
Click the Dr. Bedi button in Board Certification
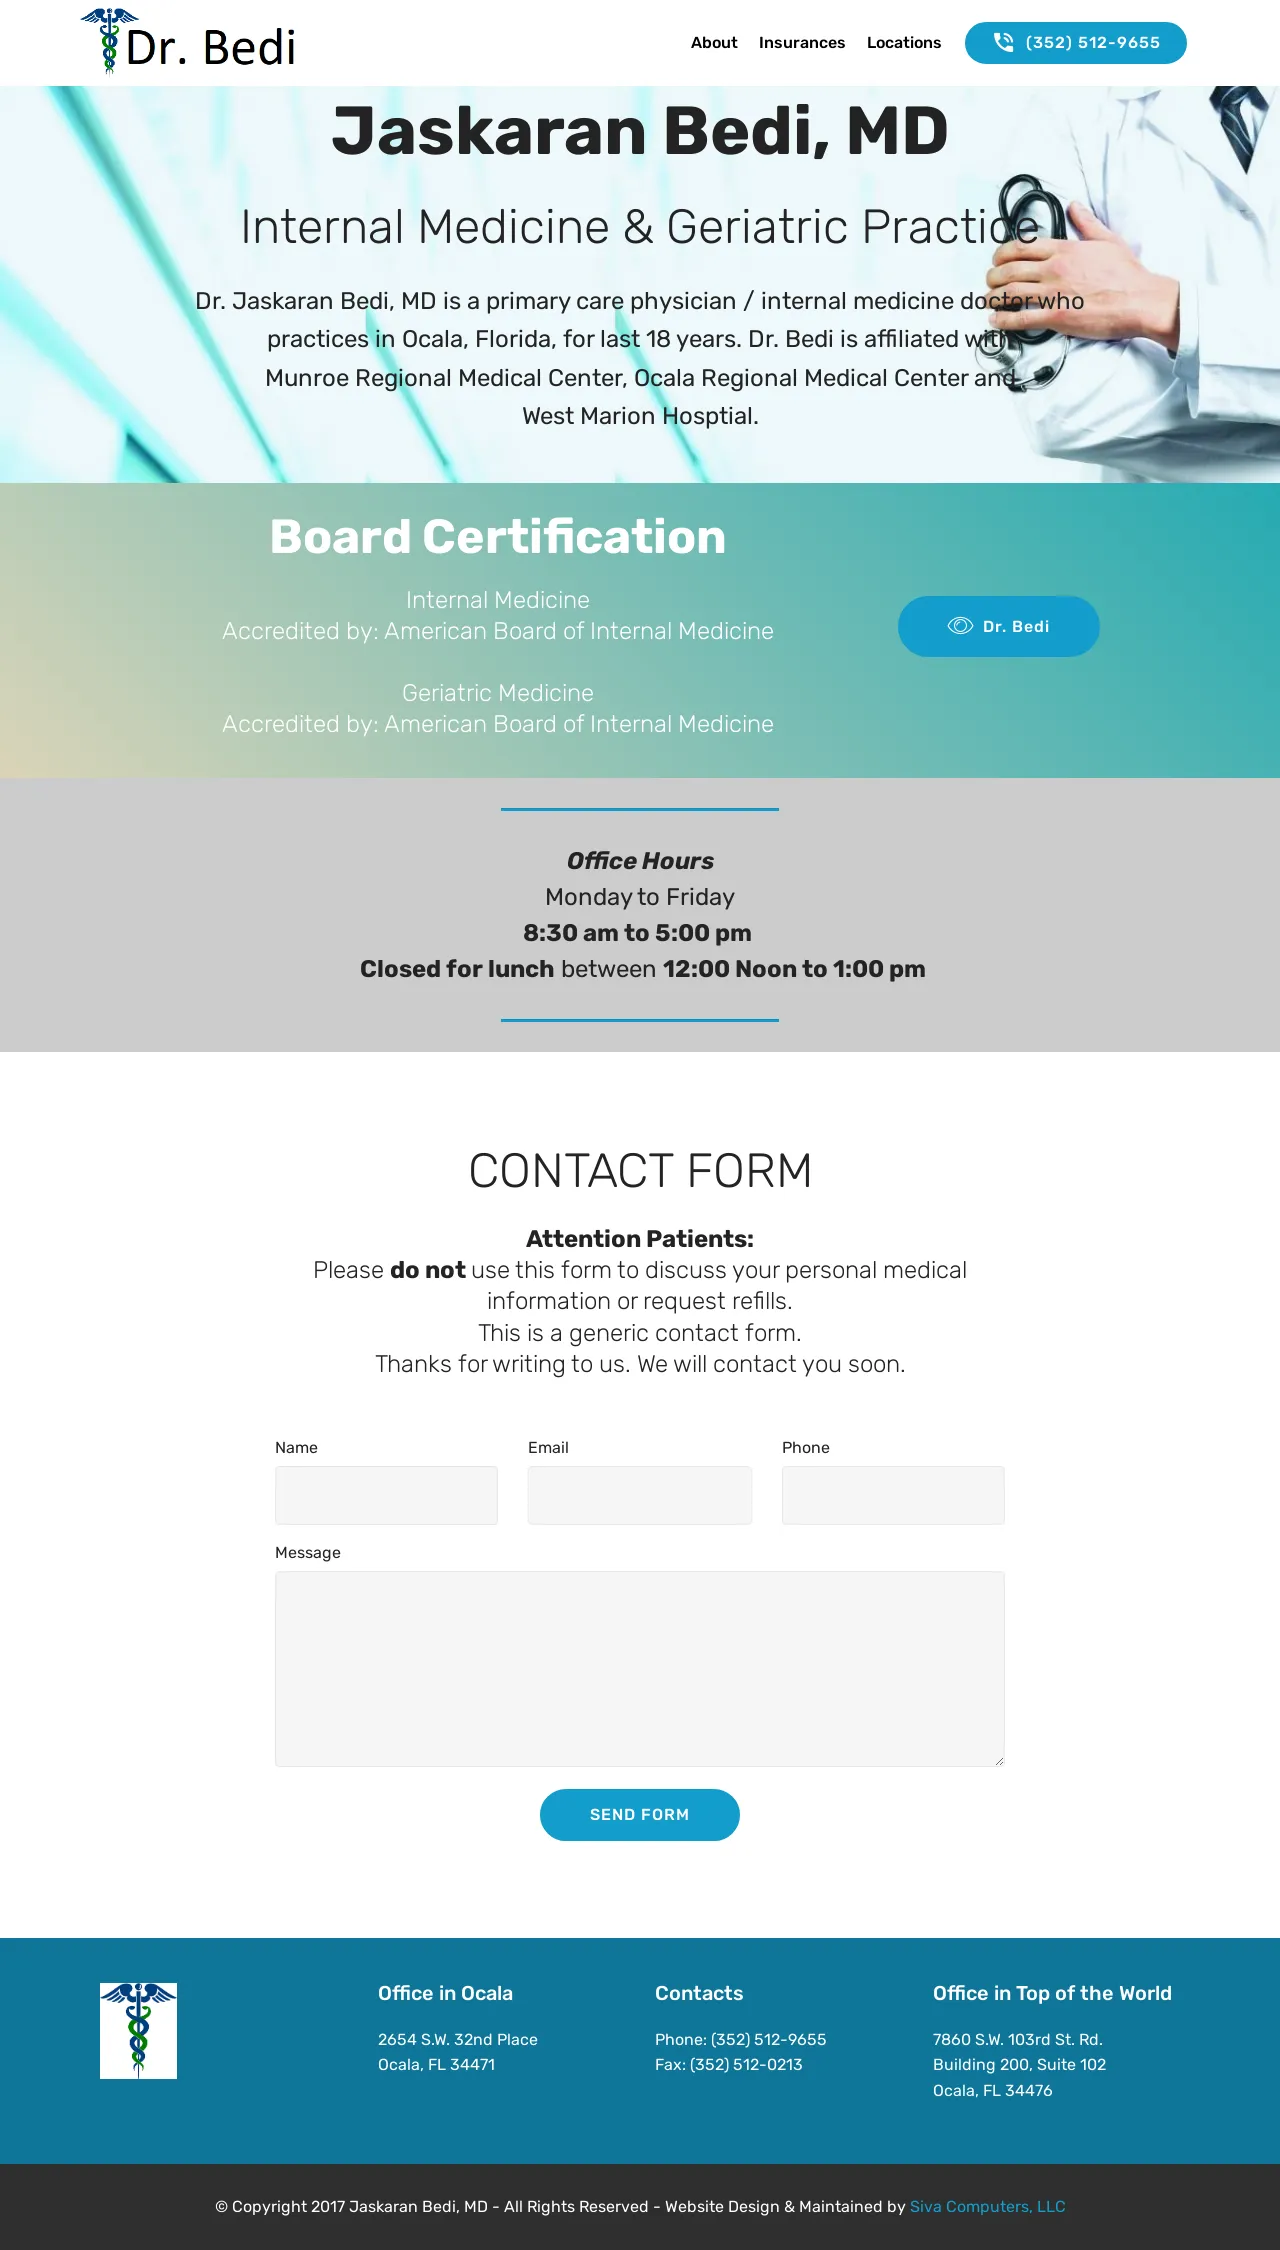(x=999, y=626)
